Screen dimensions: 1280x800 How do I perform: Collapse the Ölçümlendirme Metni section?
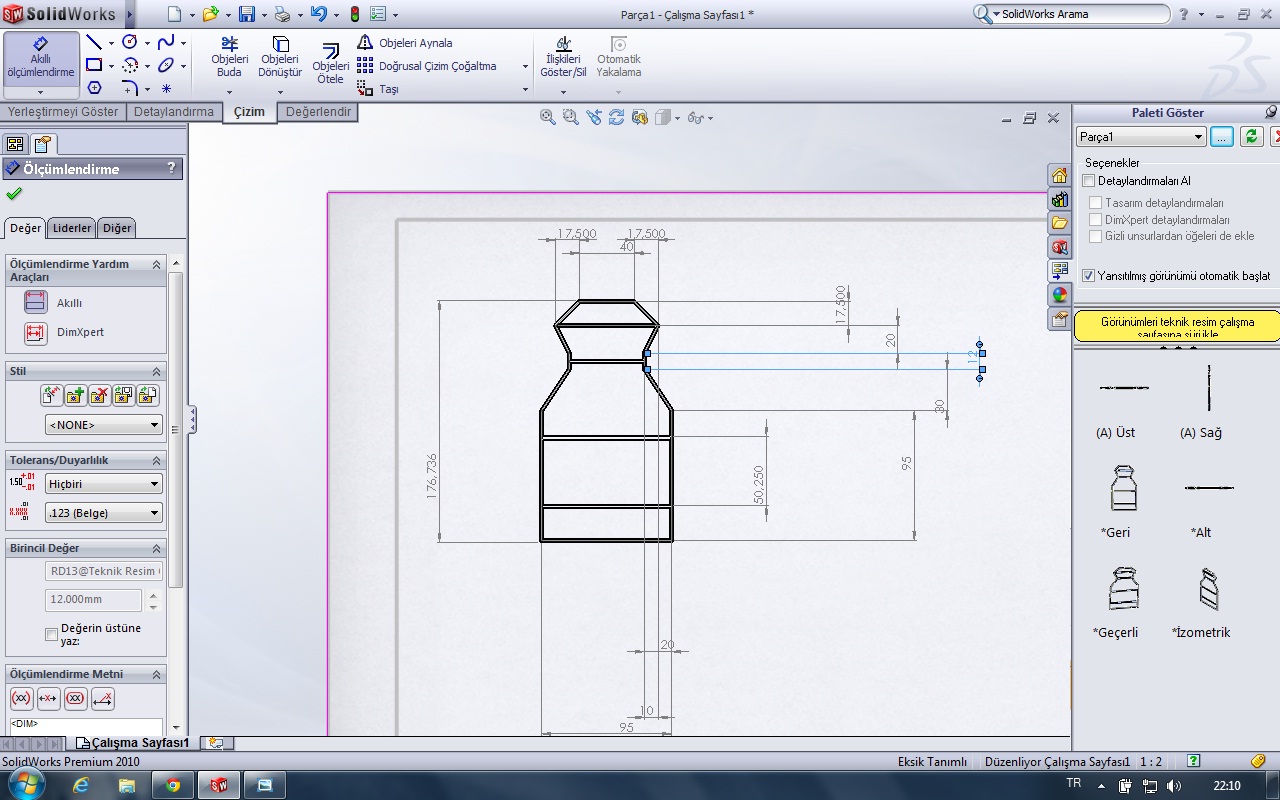pyautogui.click(x=156, y=674)
